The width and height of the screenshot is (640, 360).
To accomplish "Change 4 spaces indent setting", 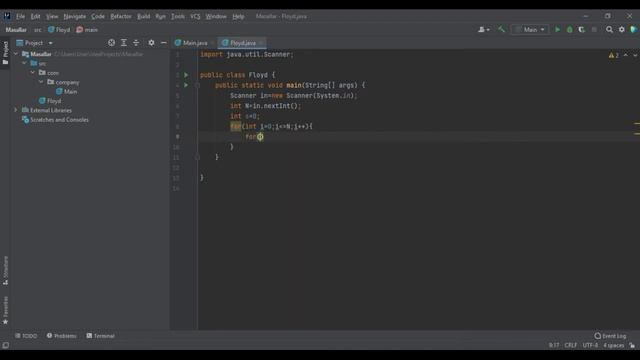I will (613, 345).
